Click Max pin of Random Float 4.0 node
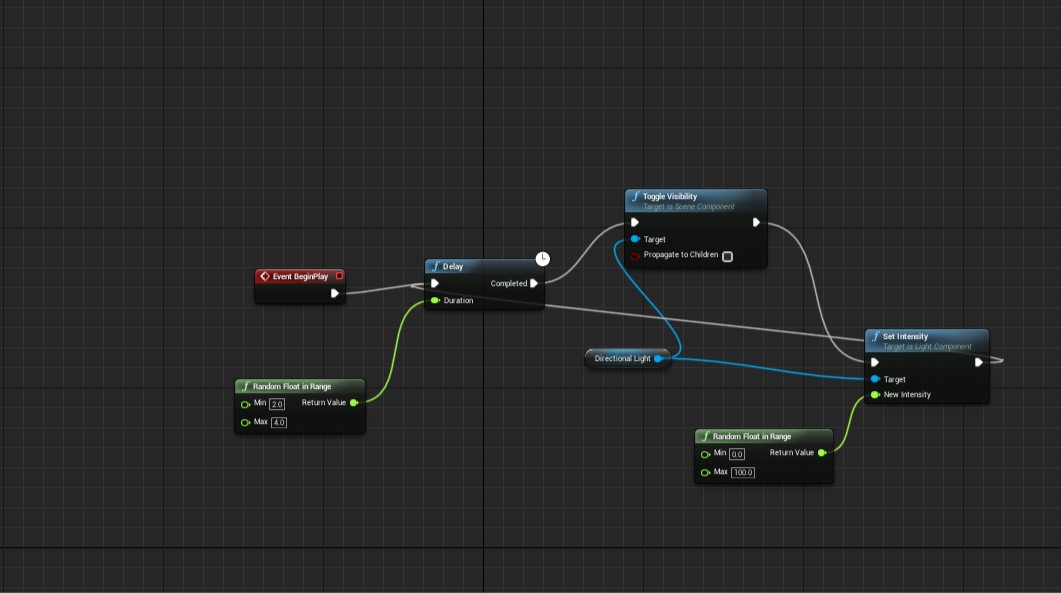The height and width of the screenshot is (593, 1061). (x=245, y=422)
